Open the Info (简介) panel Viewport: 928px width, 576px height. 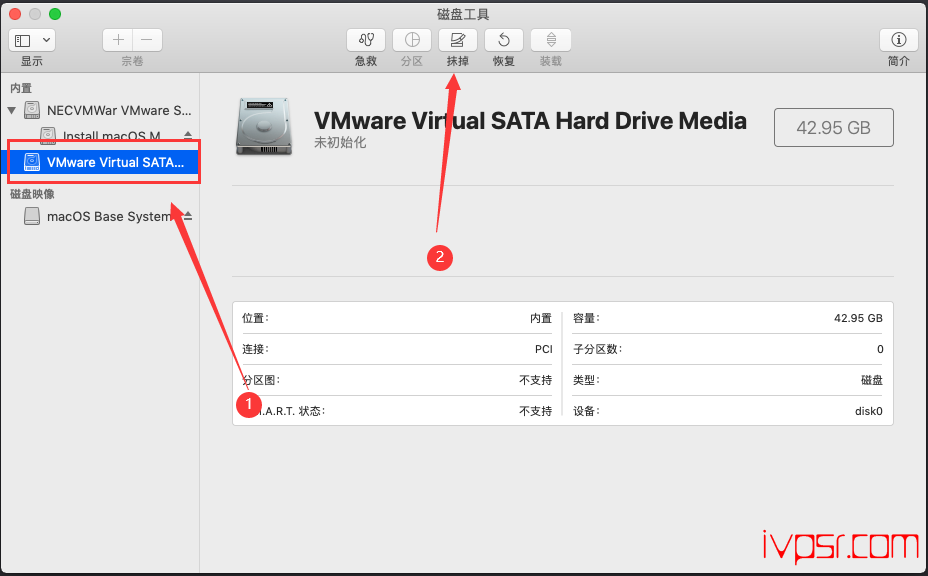click(x=898, y=40)
